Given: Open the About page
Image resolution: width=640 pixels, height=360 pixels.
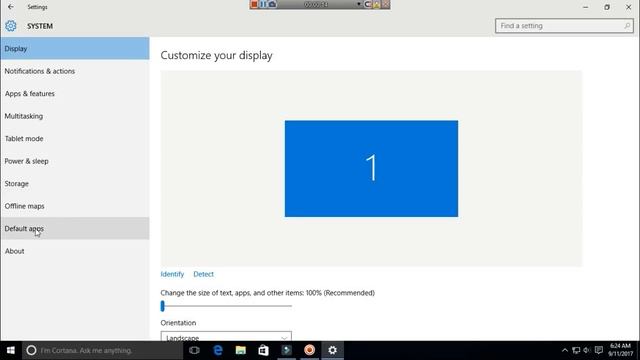Looking at the screenshot, I should tap(75, 251).
